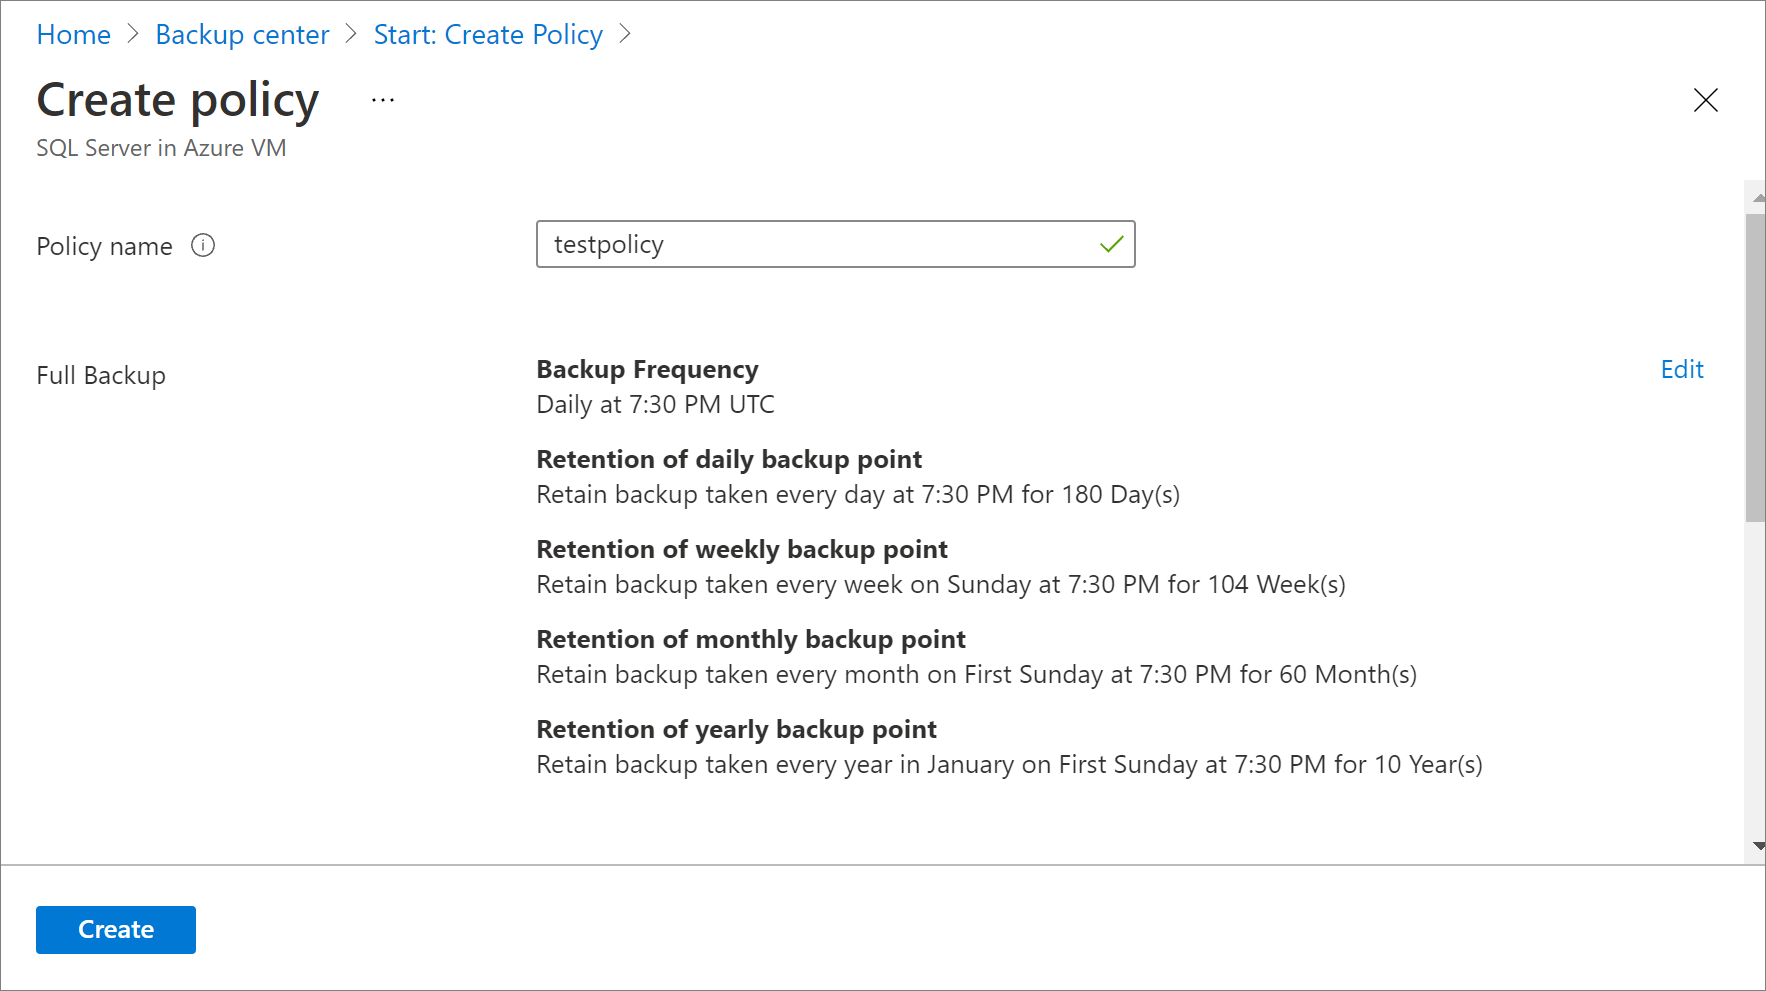Click the scrollbar up arrow
This screenshot has height=991, width=1766.
(1756, 196)
